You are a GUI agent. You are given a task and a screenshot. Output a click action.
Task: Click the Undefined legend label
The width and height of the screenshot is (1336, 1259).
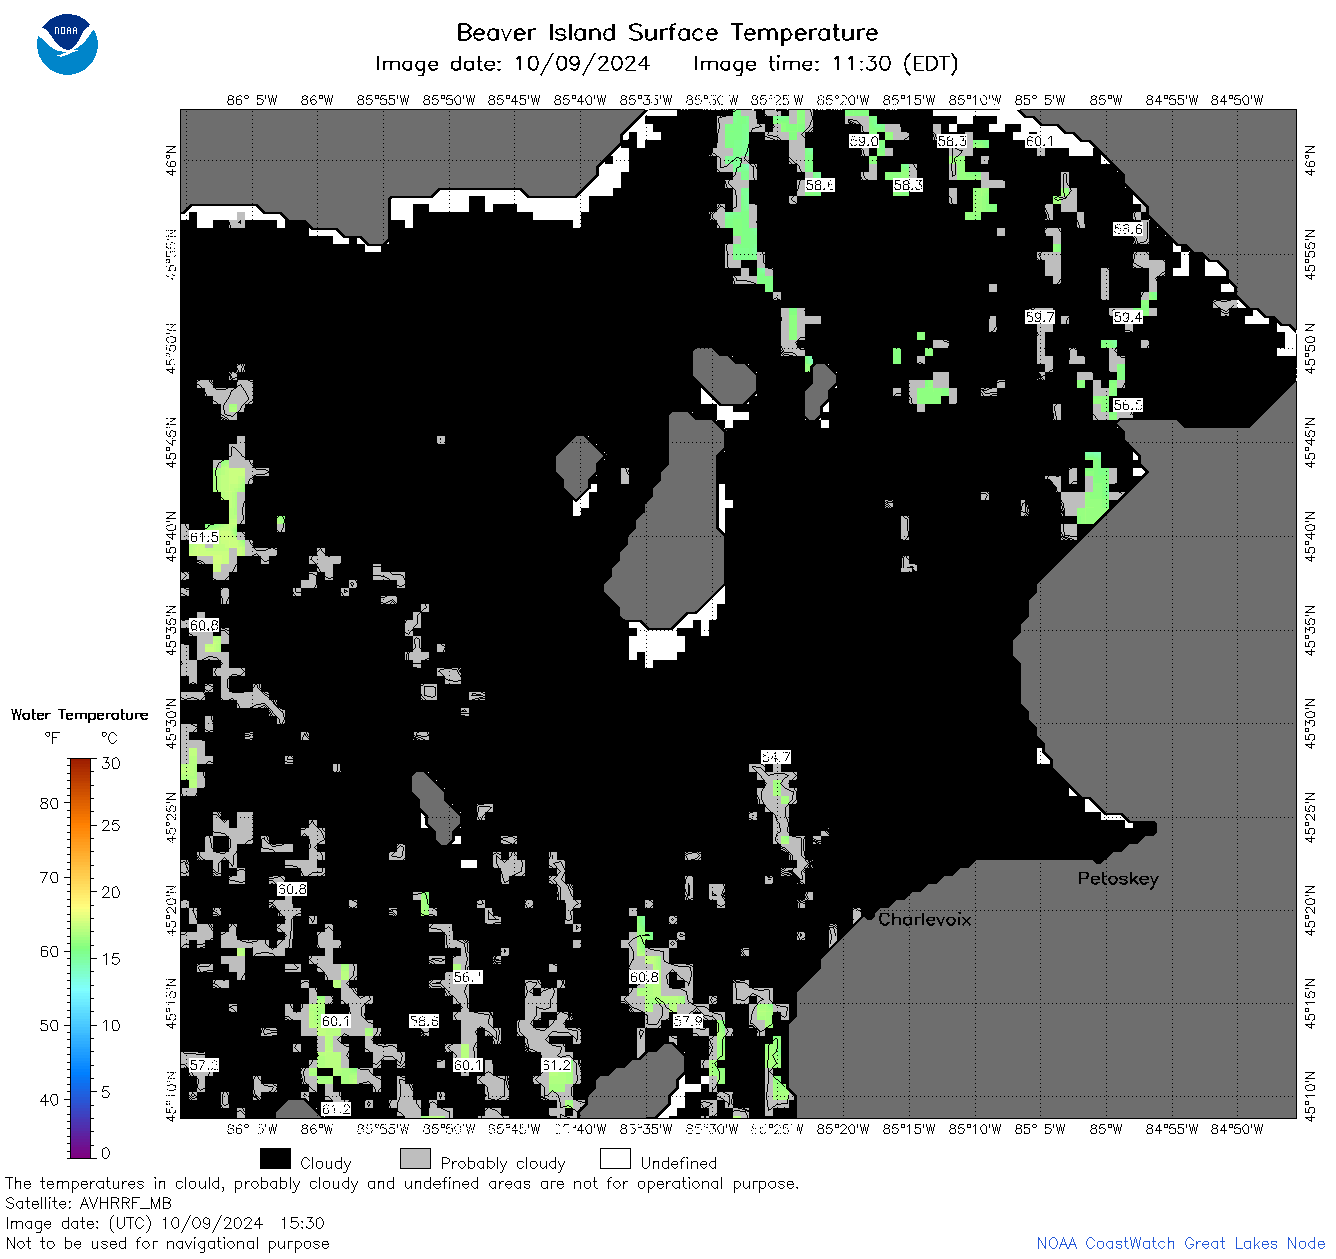tap(679, 1163)
